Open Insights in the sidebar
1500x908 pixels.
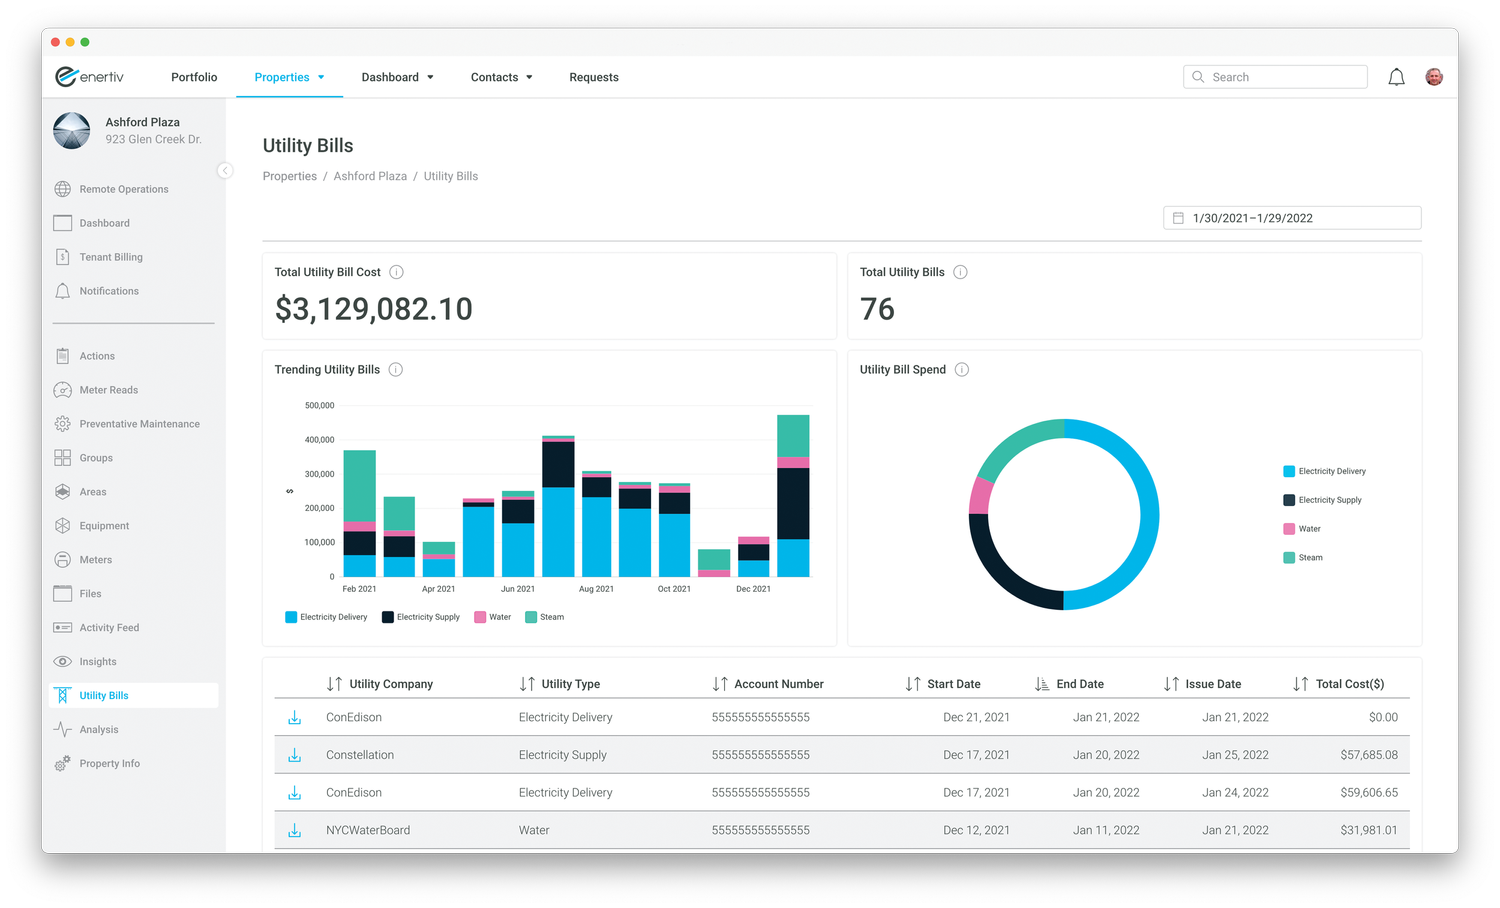85,662
